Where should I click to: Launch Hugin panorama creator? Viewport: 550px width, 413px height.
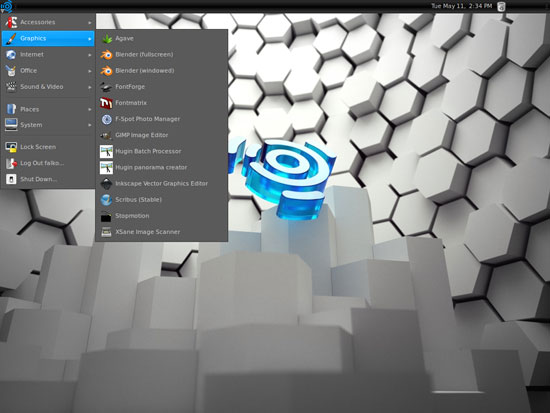point(162,167)
